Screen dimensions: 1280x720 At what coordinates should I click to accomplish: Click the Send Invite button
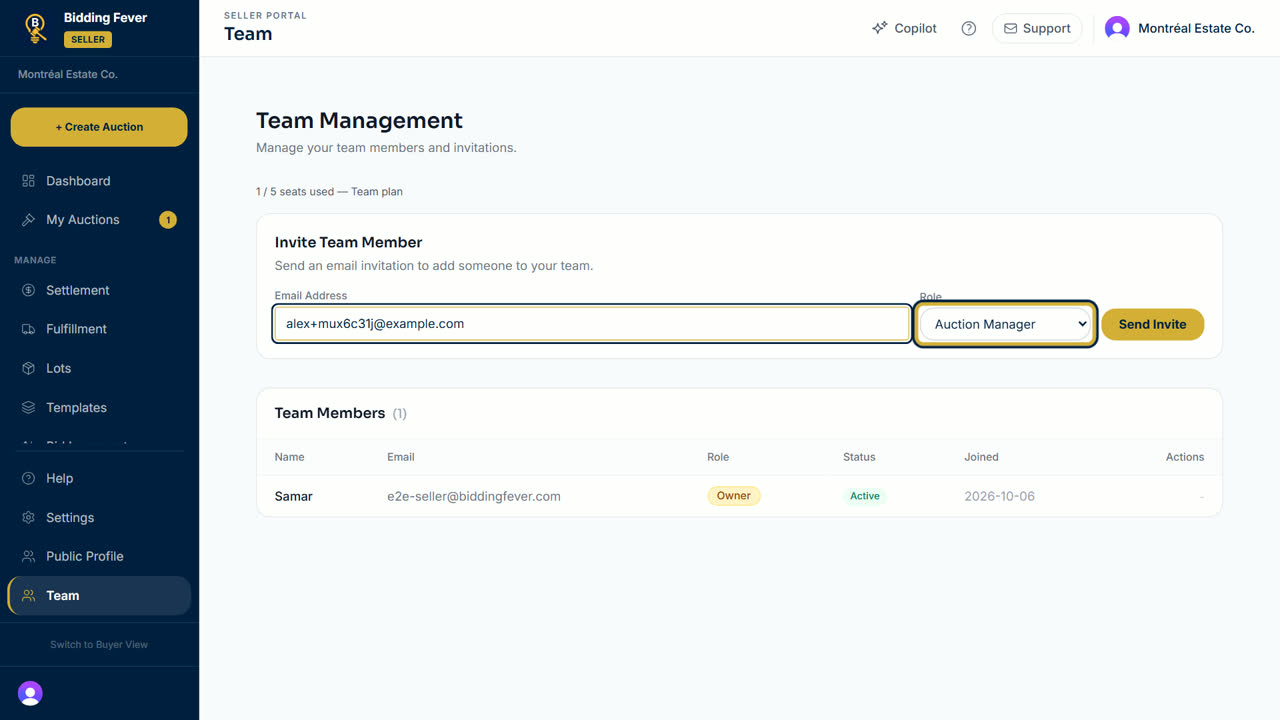(x=1152, y=324)
